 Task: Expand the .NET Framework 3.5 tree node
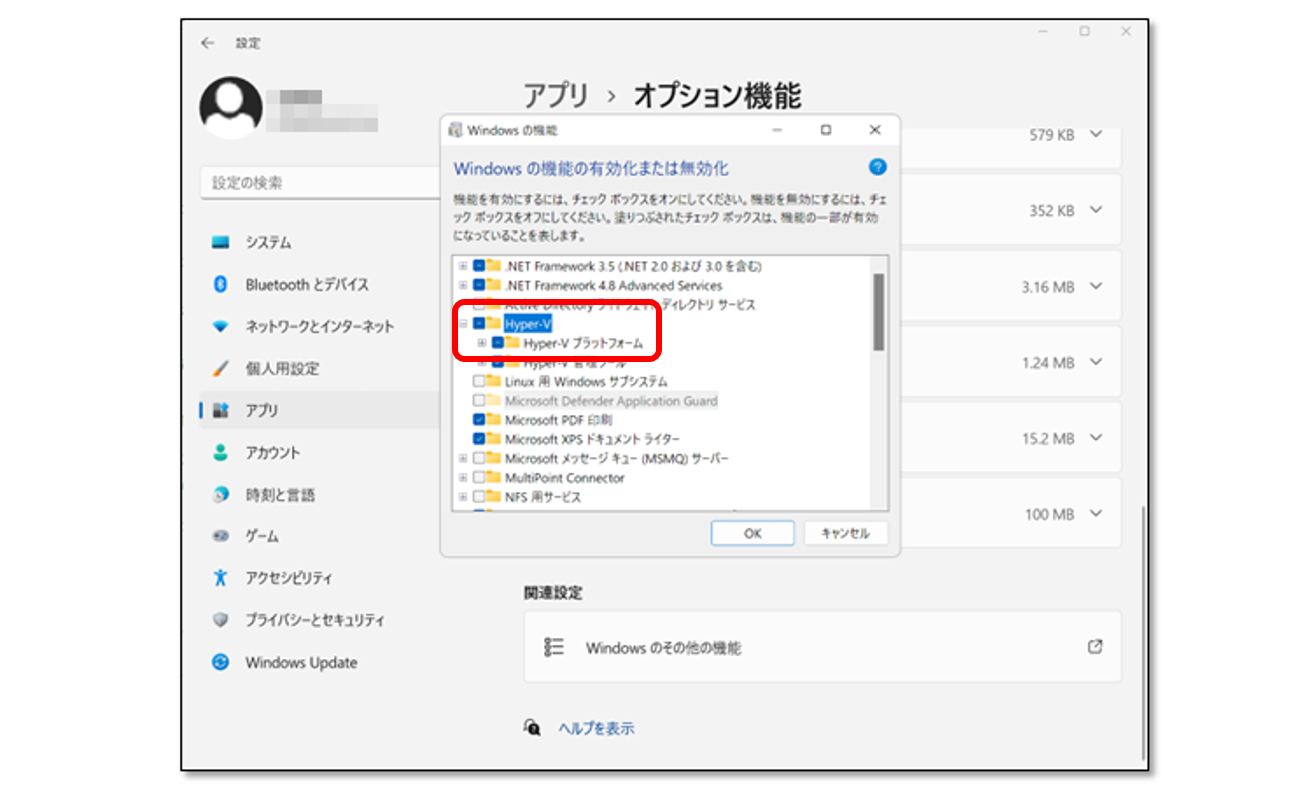coord(463,266)
